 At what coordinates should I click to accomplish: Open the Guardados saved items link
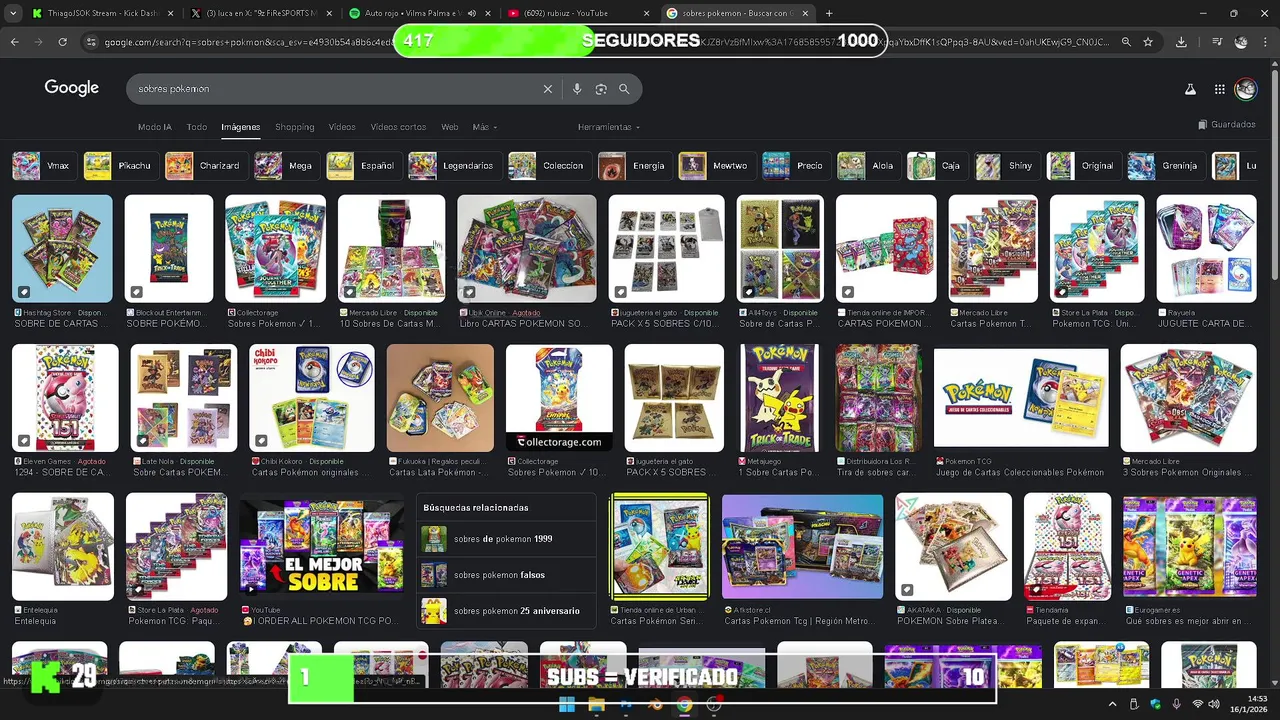[x=1226, y=125]
